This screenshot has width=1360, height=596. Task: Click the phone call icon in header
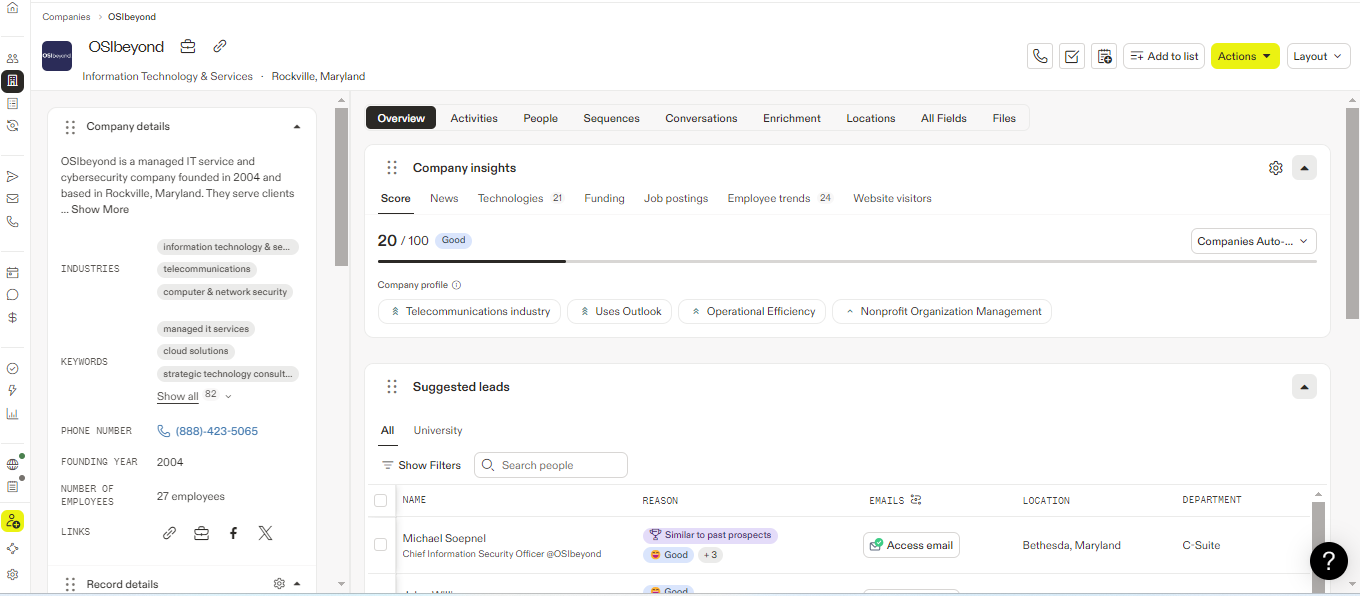1040,57
